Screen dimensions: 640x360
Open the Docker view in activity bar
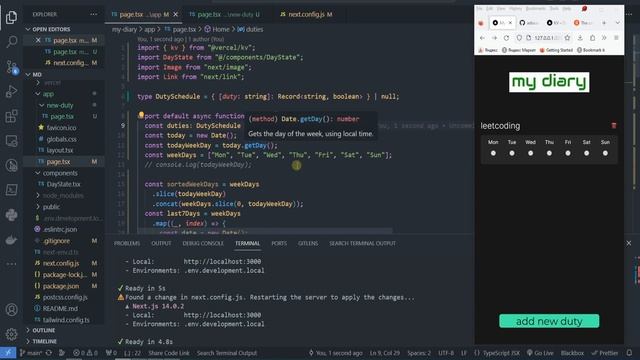point(11,240)
